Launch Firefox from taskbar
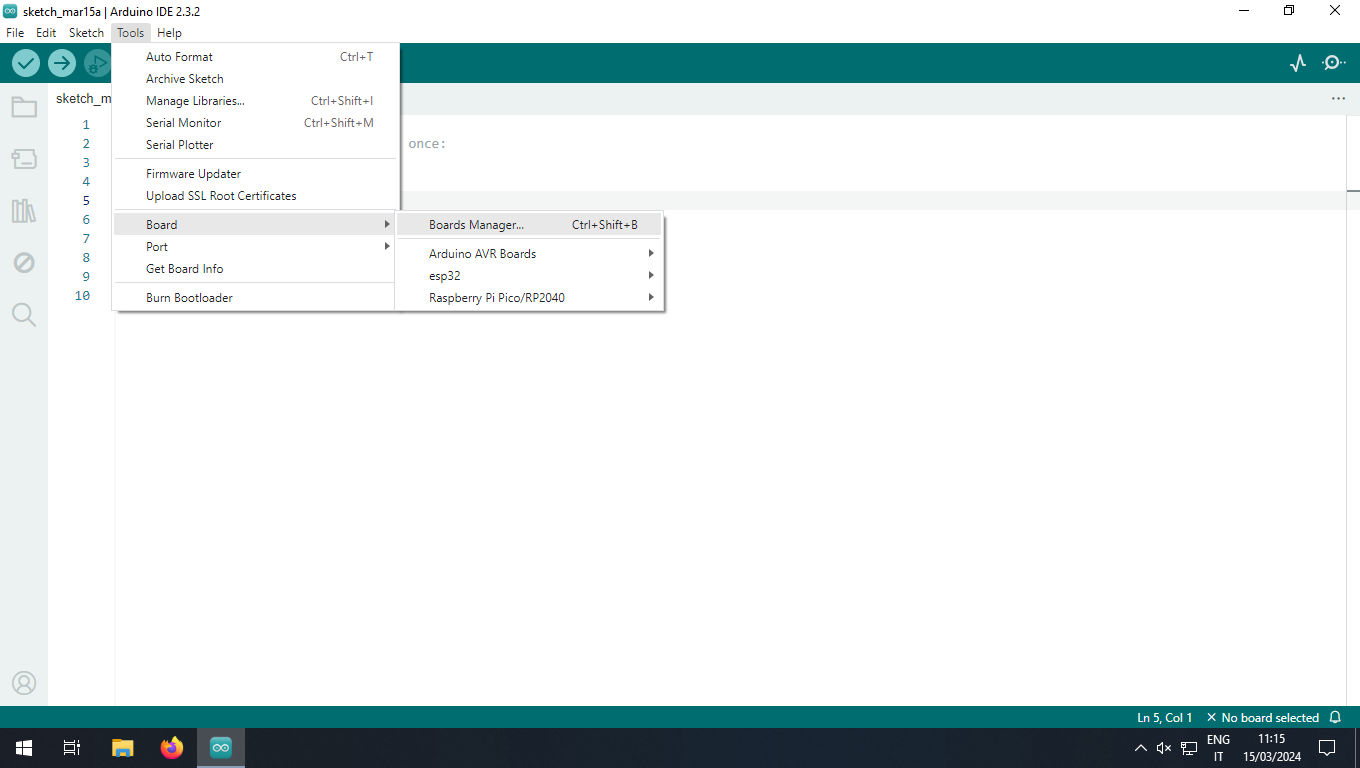The image size is (1360, 768). point(172,748)
